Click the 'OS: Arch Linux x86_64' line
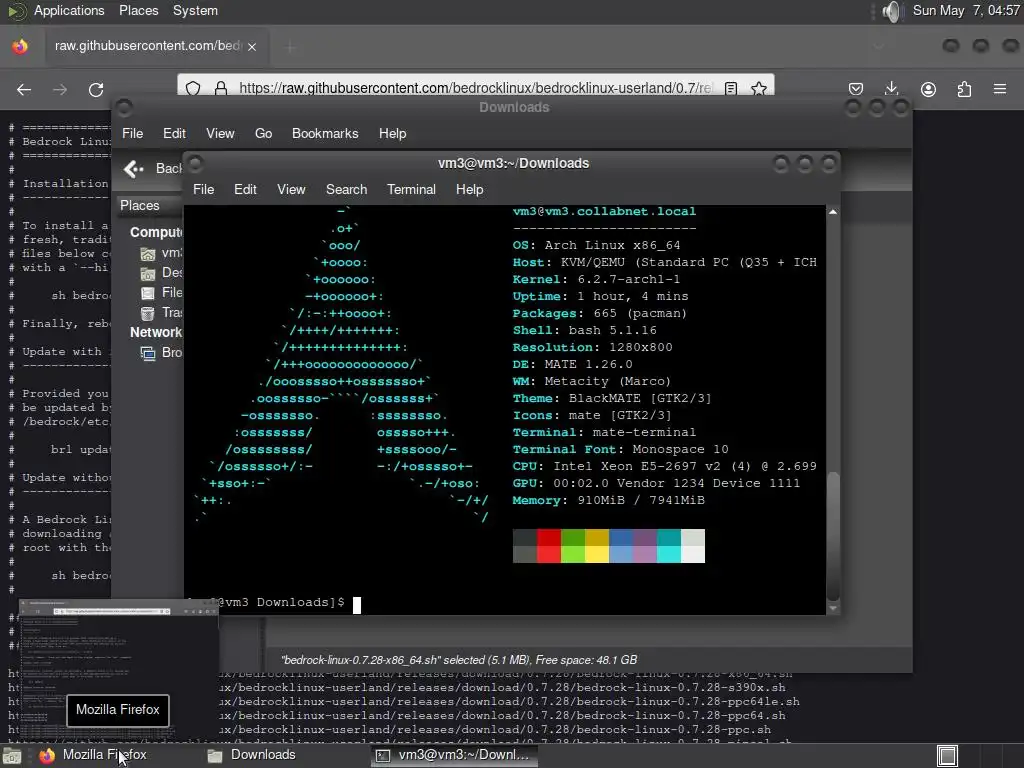The image size is (1024, 768). (596, 246)
